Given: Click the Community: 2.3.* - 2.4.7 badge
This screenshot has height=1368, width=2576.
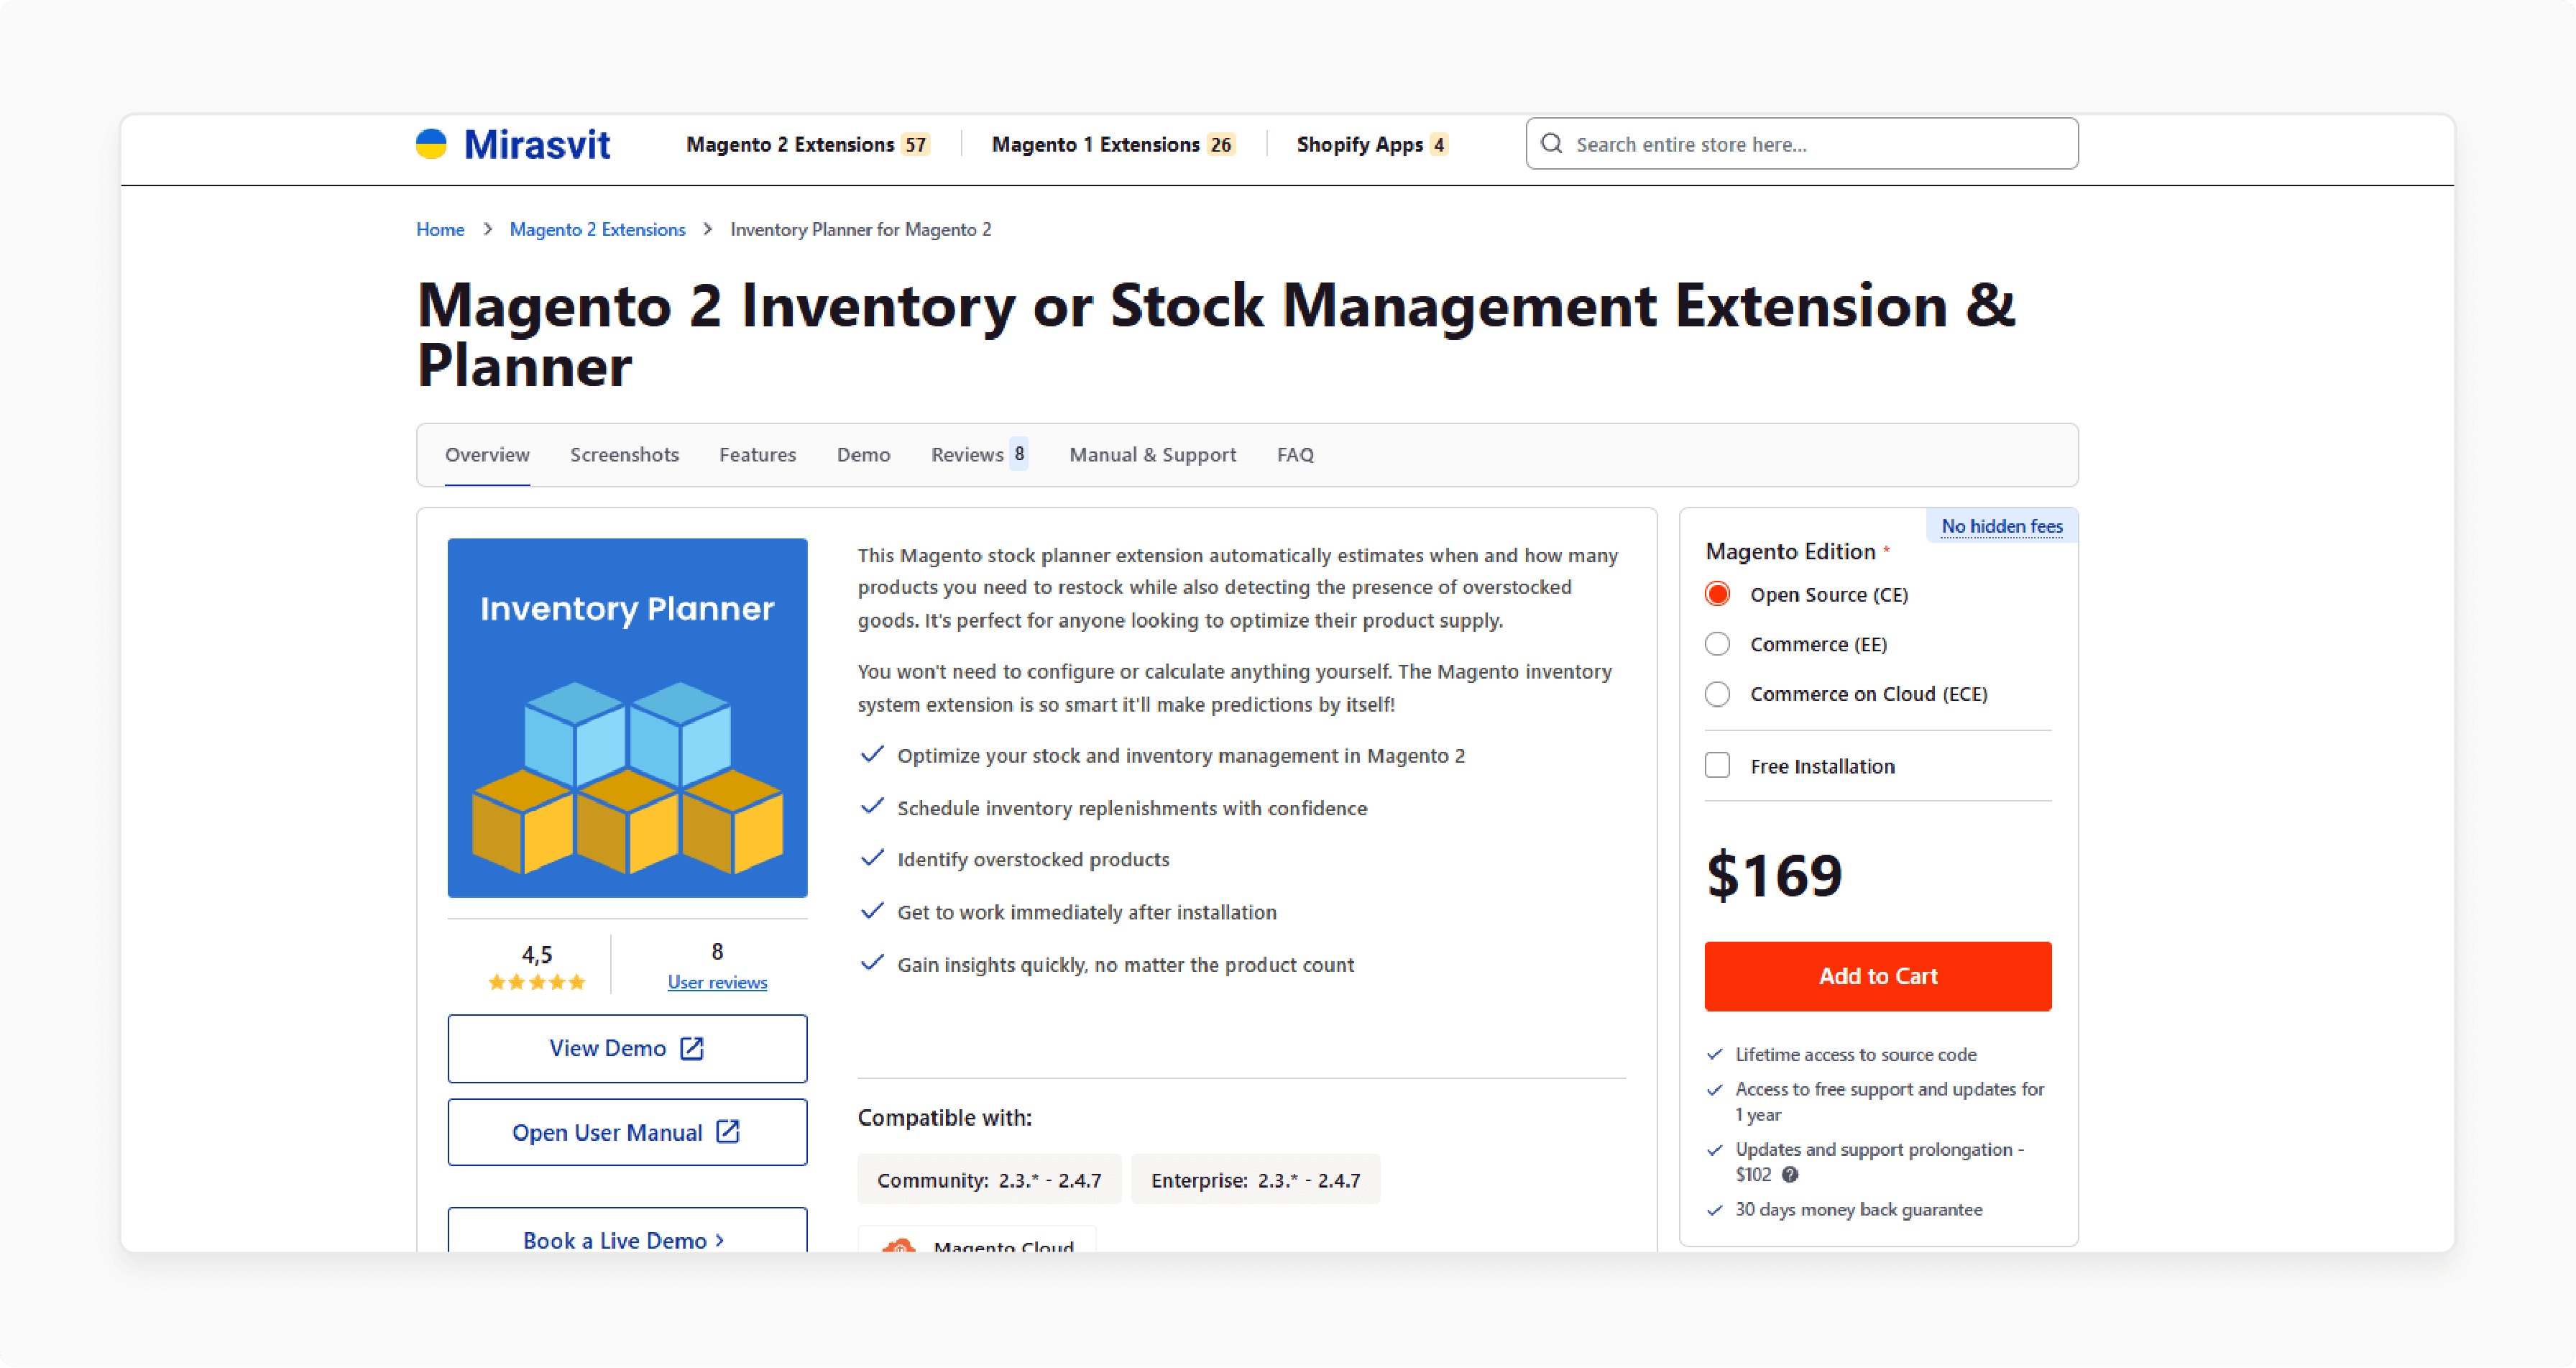Looking at the screenshot, I should click(989, 1180).
